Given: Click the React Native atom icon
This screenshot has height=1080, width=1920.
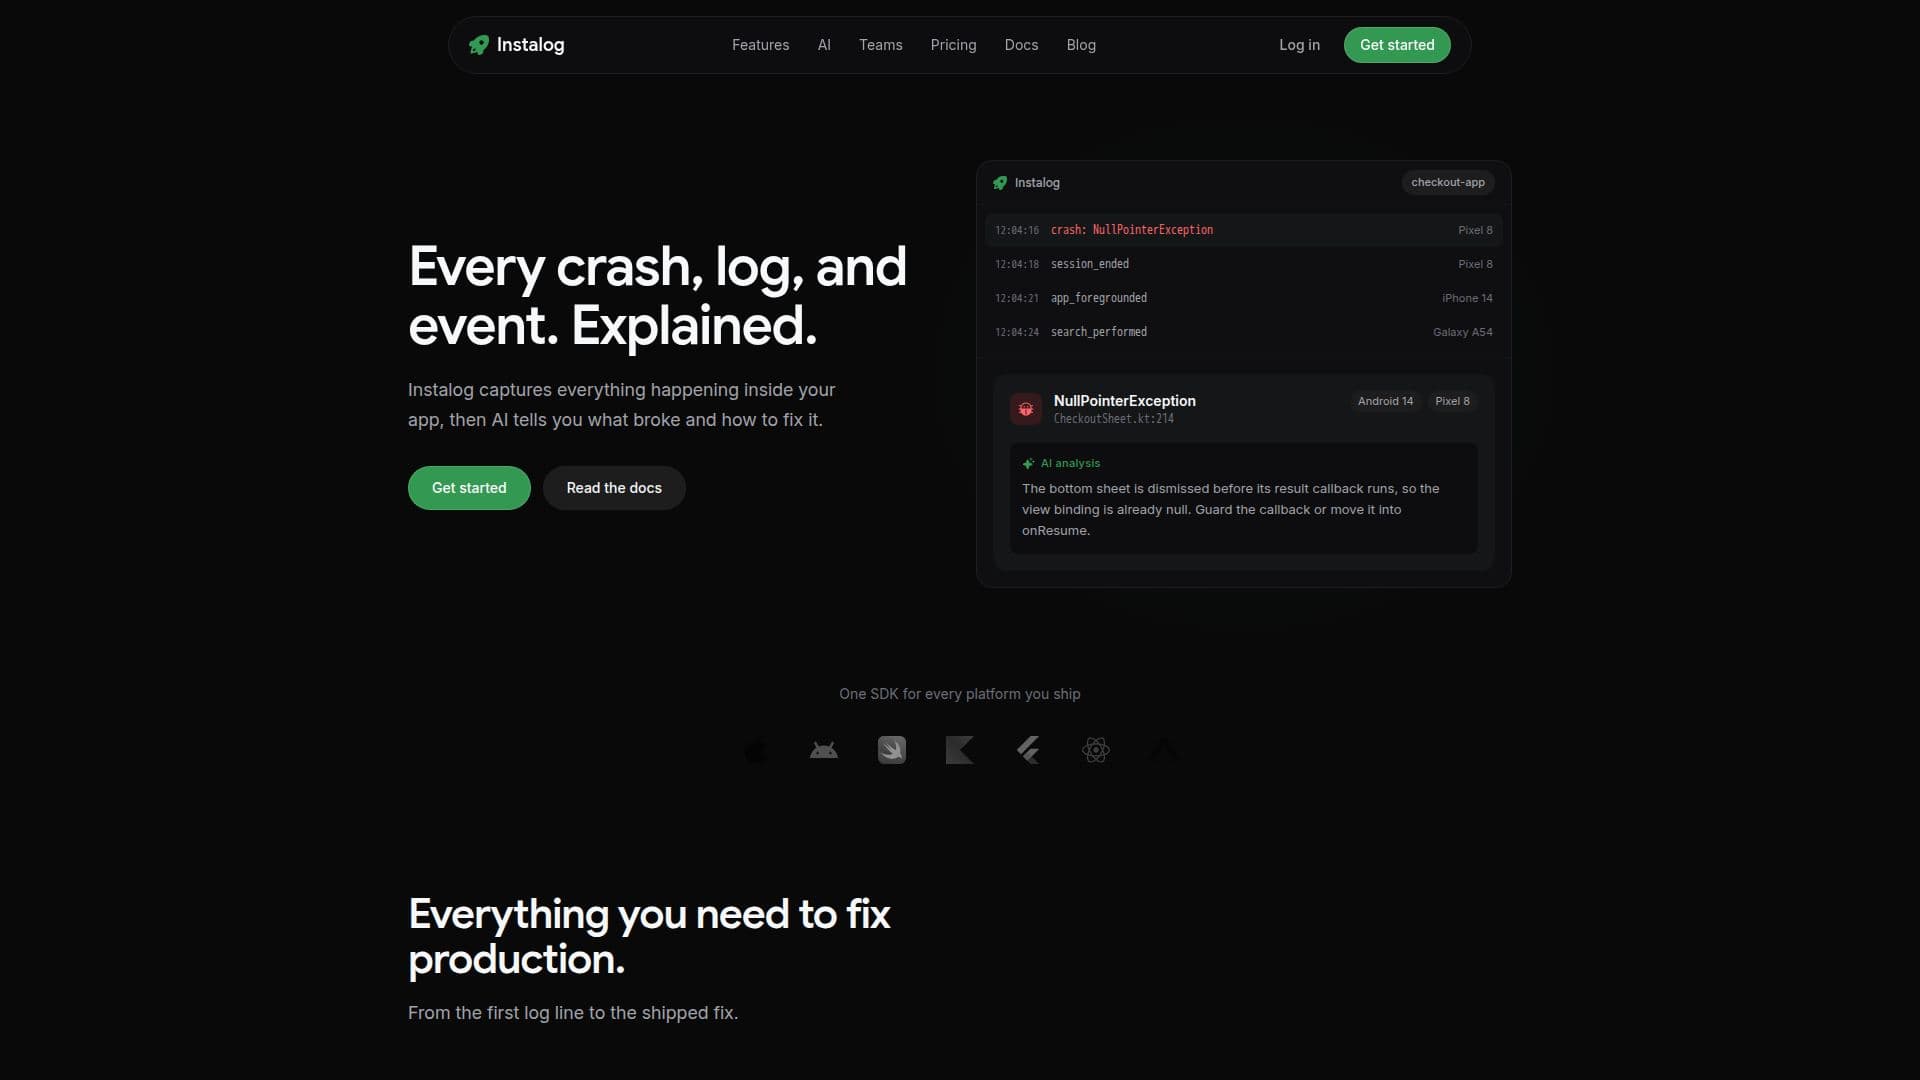Looking at the screenshot, I should tap(1096, 750).
